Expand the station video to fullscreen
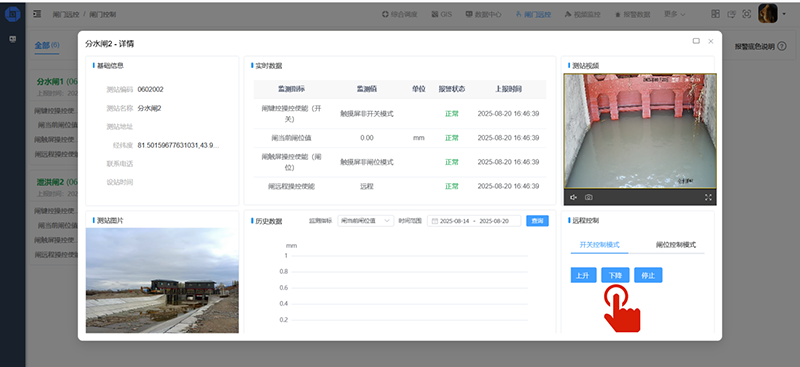The width and height of the screenshot is (800, 367). pyautogui.click(x=708, y=198)
